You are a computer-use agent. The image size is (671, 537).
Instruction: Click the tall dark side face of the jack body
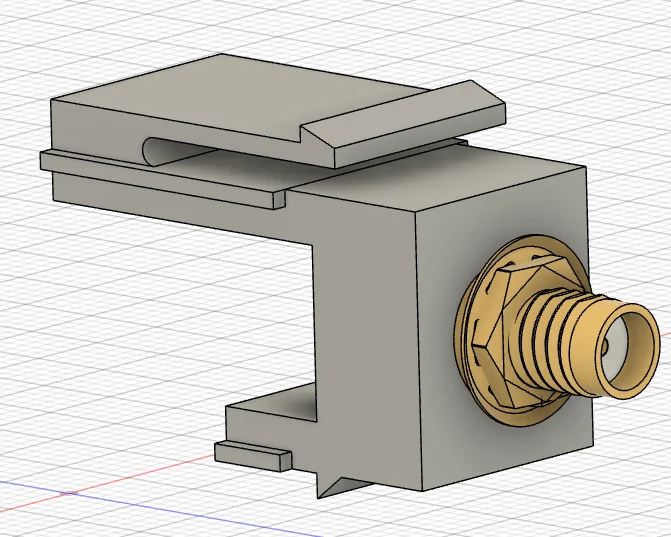click(366, 334)
